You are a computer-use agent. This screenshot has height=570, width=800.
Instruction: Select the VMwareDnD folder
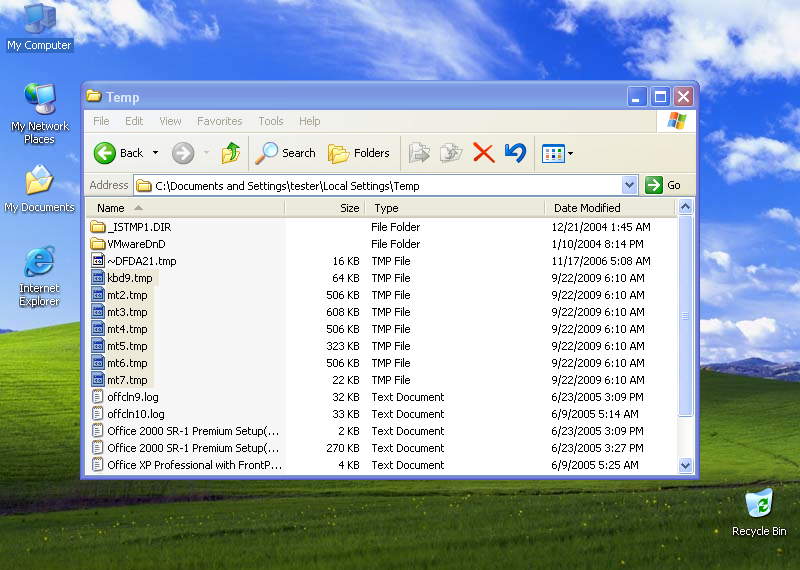136,244
